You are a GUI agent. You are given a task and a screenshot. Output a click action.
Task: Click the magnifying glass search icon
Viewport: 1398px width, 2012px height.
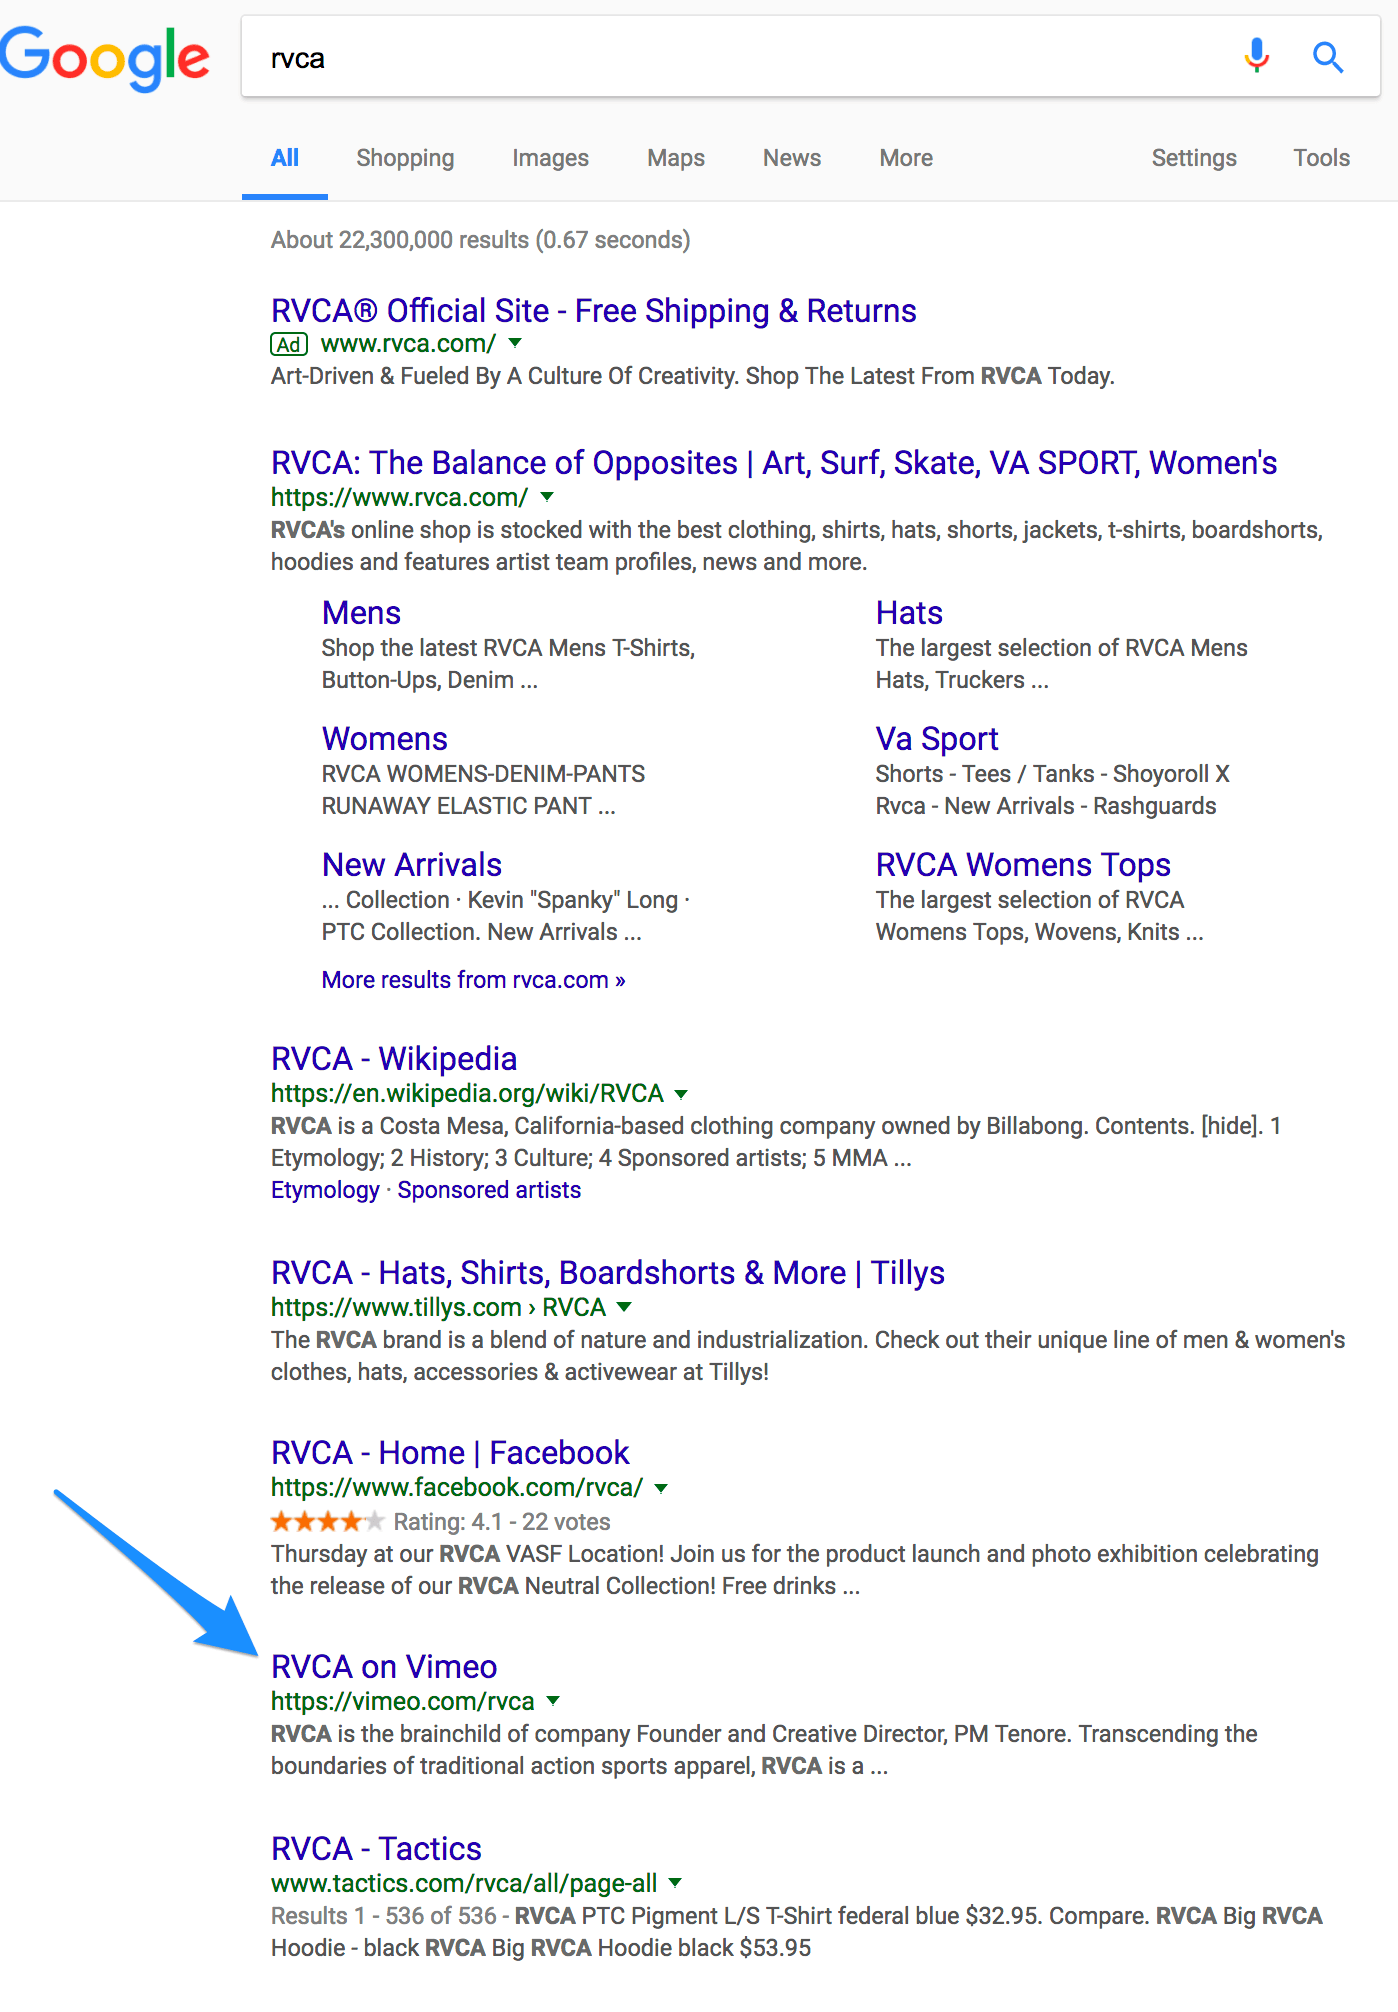click(x=1327, y=57)
